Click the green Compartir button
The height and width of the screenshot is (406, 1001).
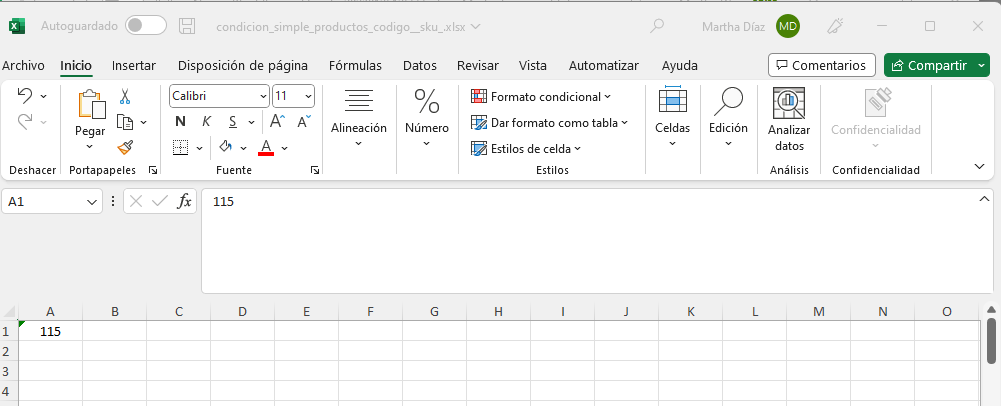tap(929, 65)
